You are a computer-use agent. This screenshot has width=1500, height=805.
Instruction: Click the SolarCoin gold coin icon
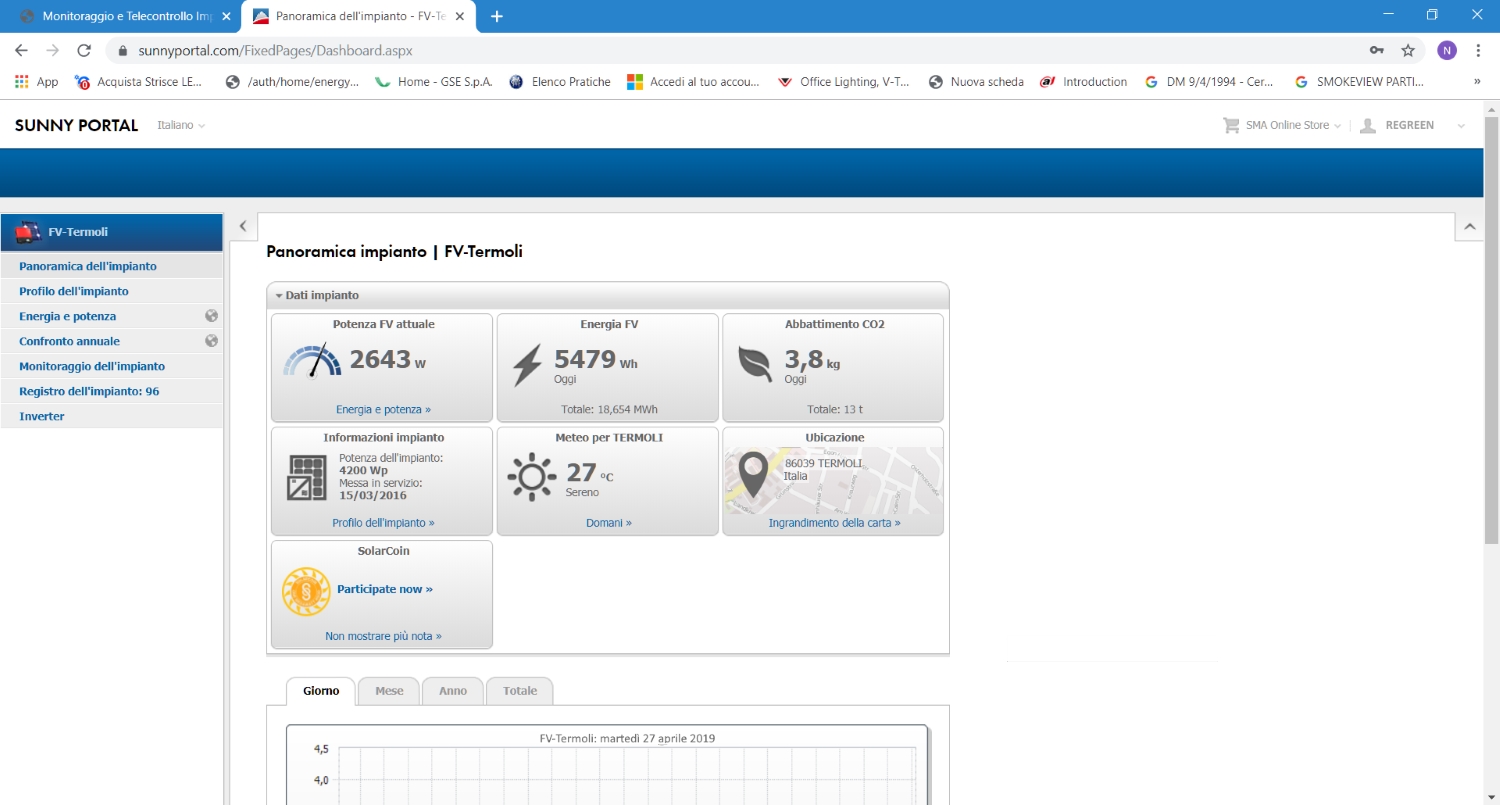tap(306, 591)
